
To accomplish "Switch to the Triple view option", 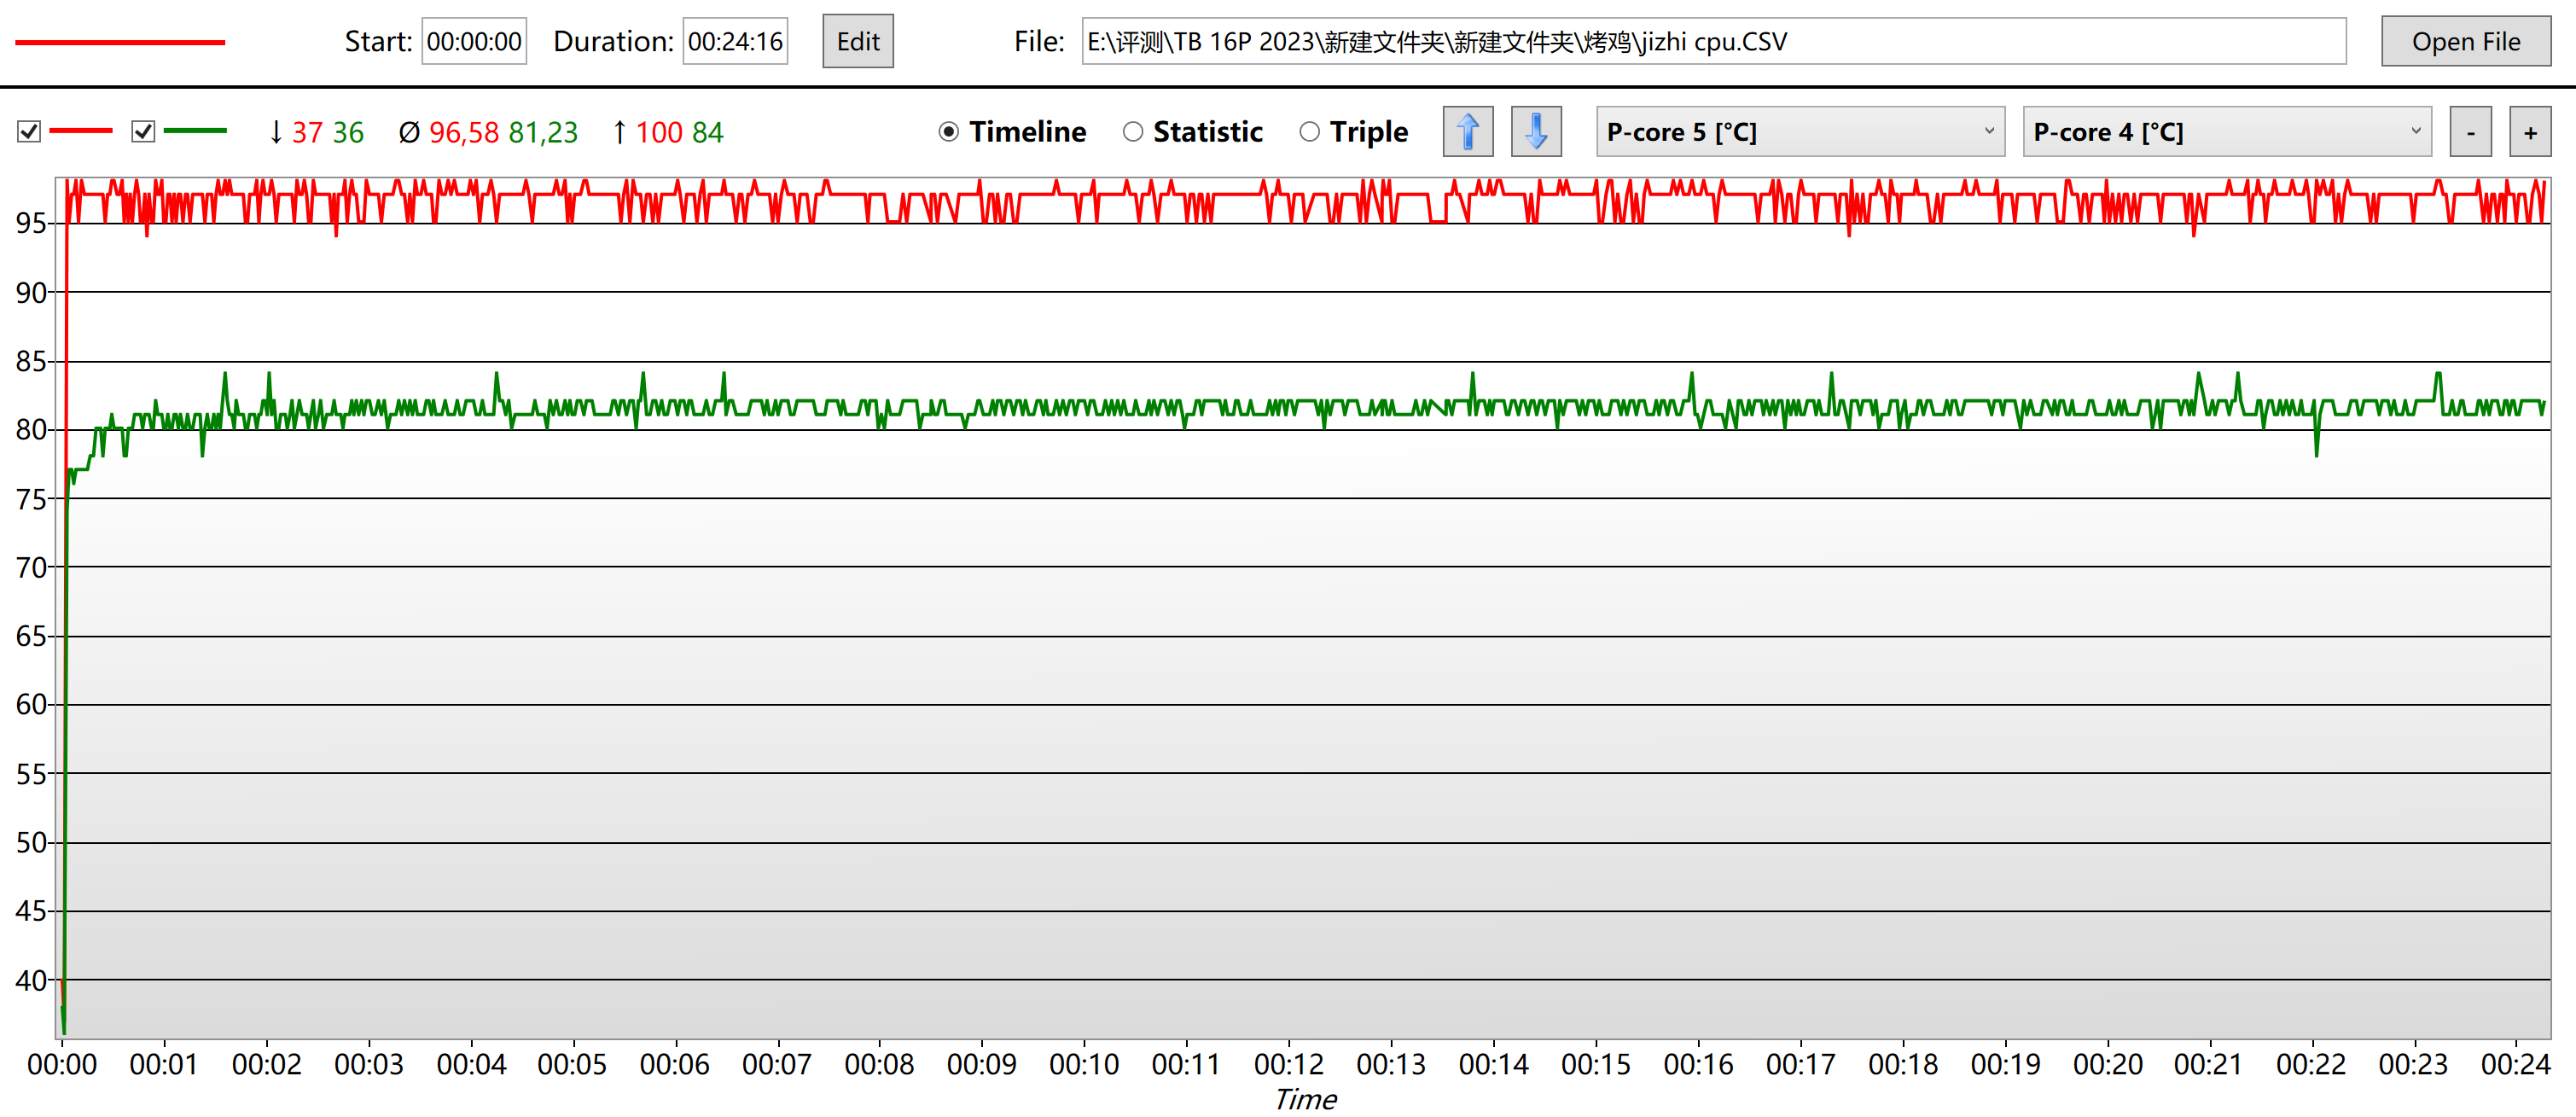I will [x=1309, y=132].
